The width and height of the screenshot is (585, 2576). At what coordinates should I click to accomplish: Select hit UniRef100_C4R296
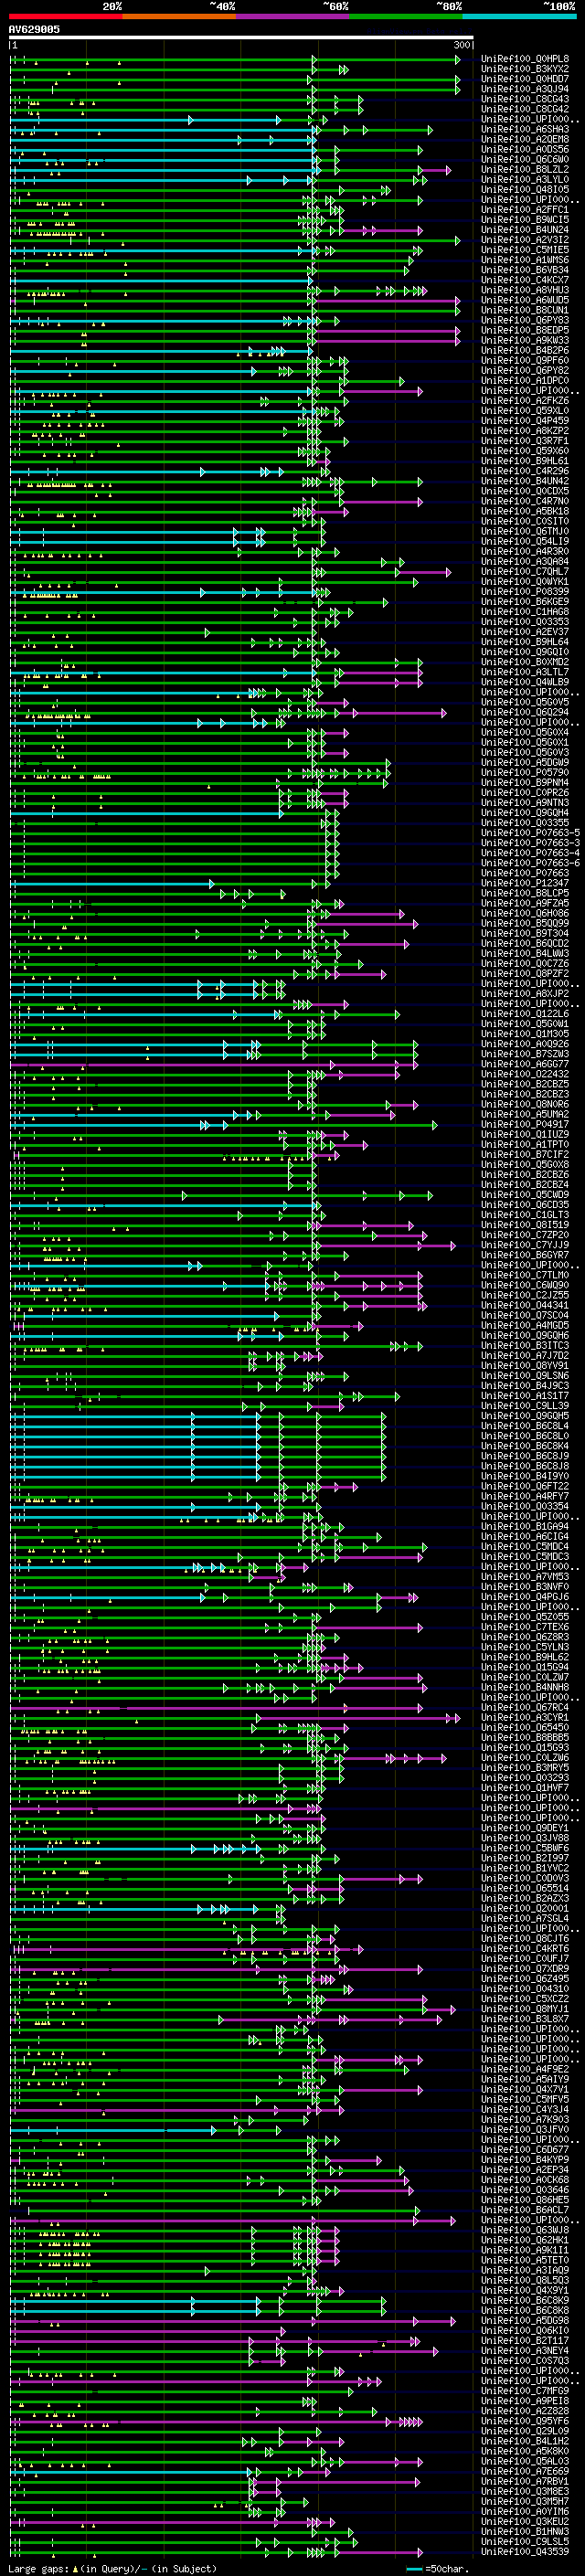tap(525, 471)
